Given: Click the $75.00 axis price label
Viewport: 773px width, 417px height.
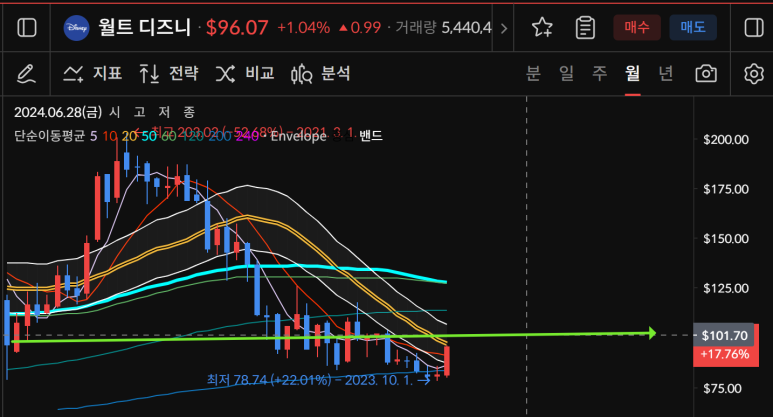Looking at the screenshot, I should point(722,388).
